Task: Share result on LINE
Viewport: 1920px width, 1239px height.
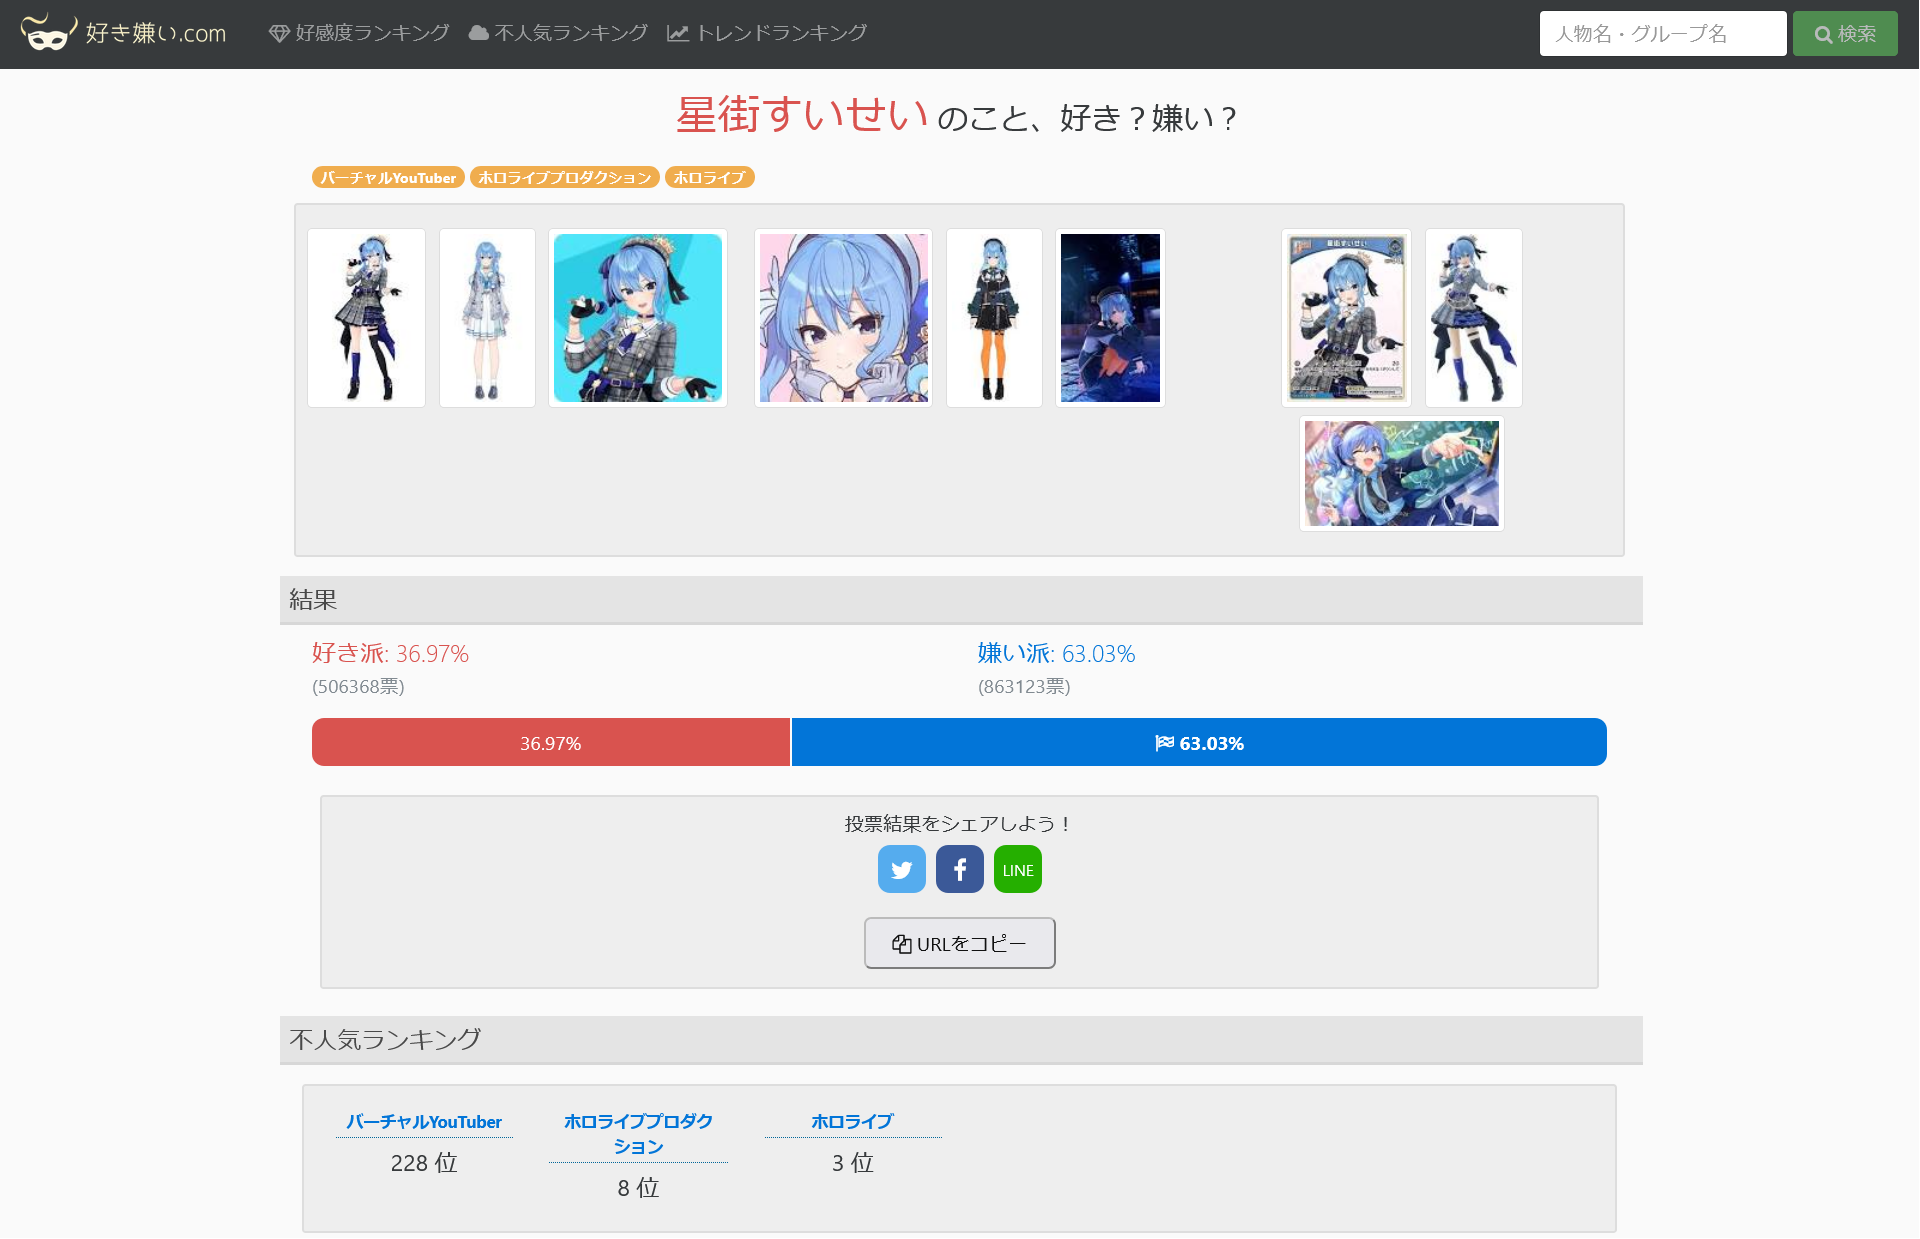Action: (x=1018, y=869)
